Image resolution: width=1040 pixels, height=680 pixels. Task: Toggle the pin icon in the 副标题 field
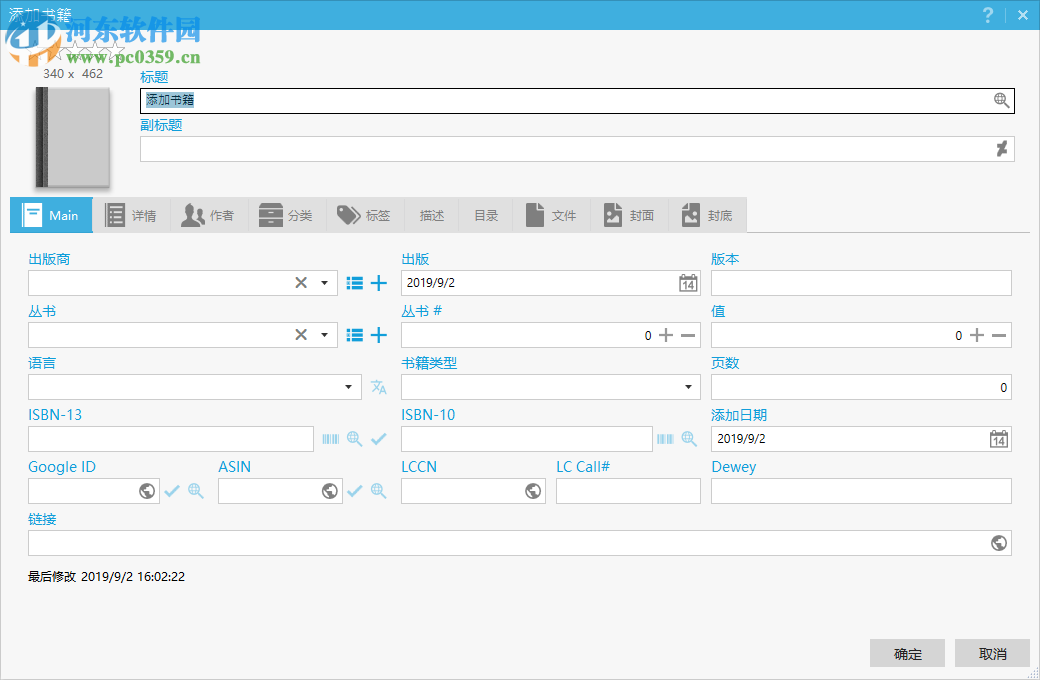[x=1003, y=148]
